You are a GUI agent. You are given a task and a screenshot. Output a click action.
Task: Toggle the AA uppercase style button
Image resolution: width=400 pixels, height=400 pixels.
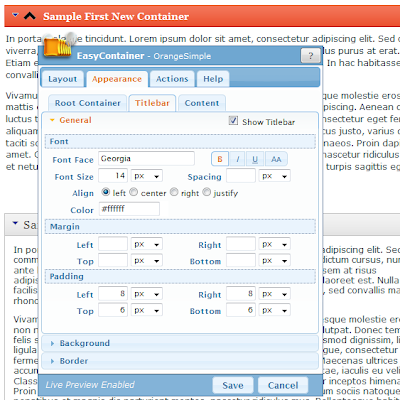[x=276, y=159]
